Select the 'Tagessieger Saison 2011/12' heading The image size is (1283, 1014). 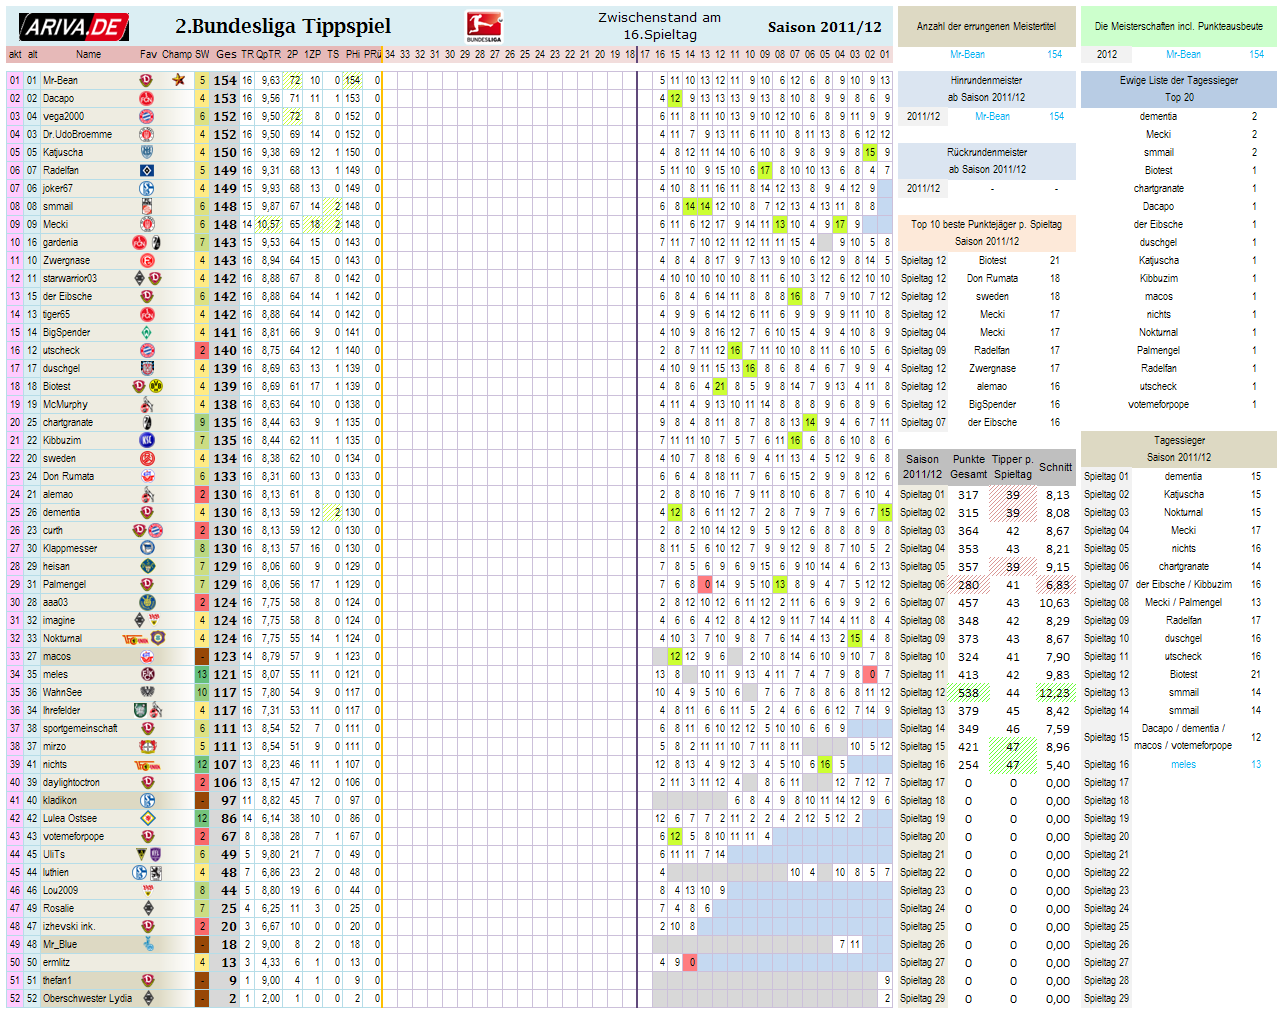1179,448
